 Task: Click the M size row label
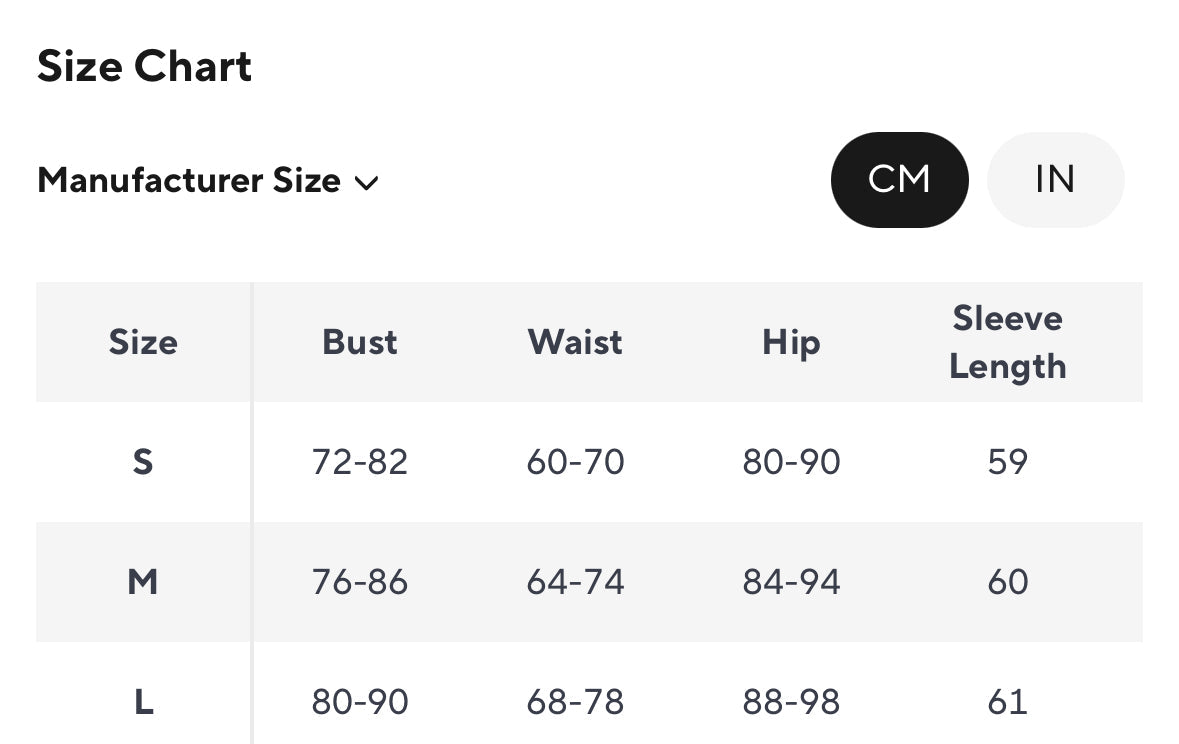coord(143,582)
